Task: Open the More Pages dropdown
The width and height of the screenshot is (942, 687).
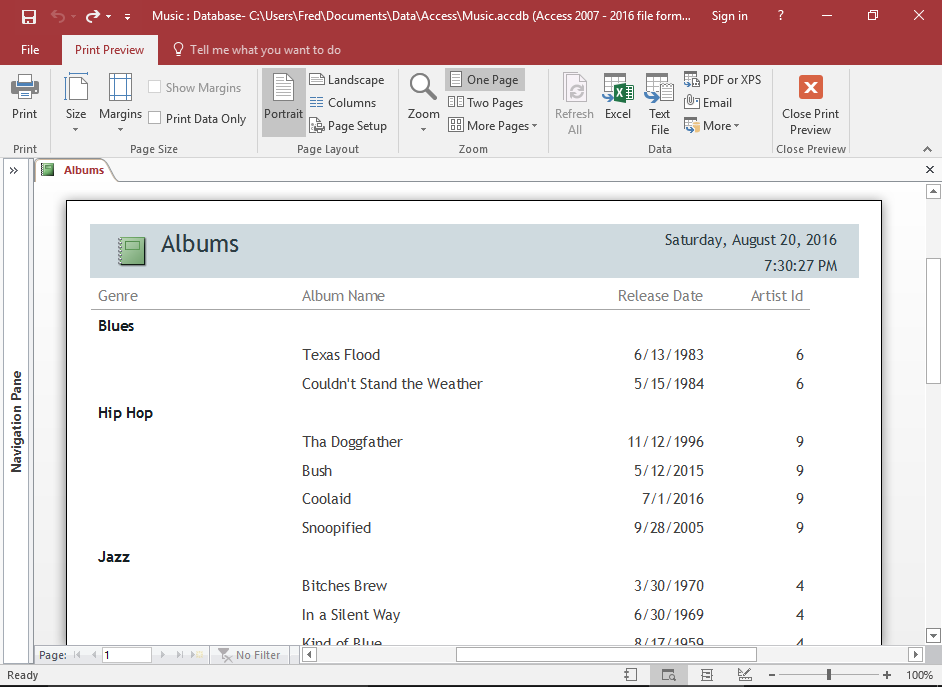Action: point(493,125)
